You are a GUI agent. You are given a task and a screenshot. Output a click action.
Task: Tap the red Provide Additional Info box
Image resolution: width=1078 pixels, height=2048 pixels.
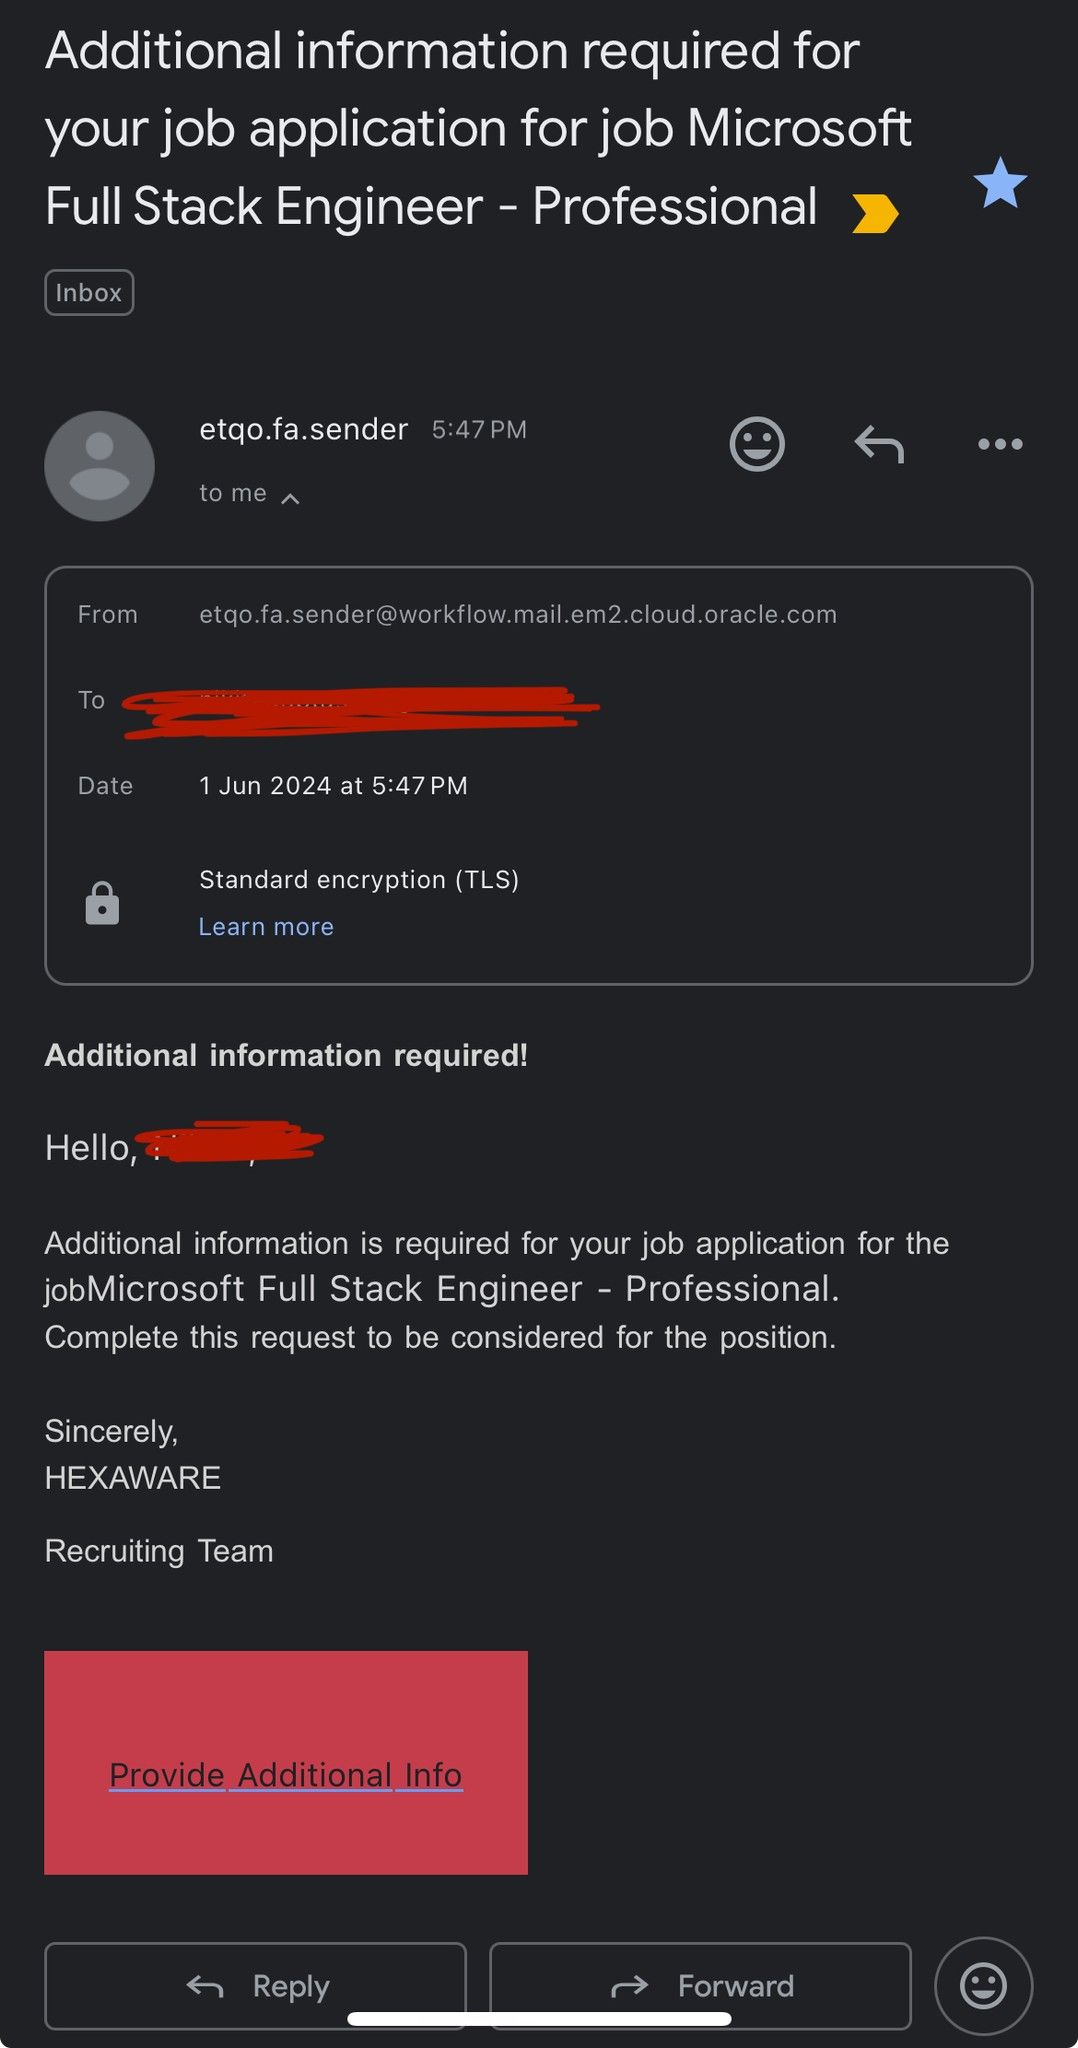coord(286,1763)
